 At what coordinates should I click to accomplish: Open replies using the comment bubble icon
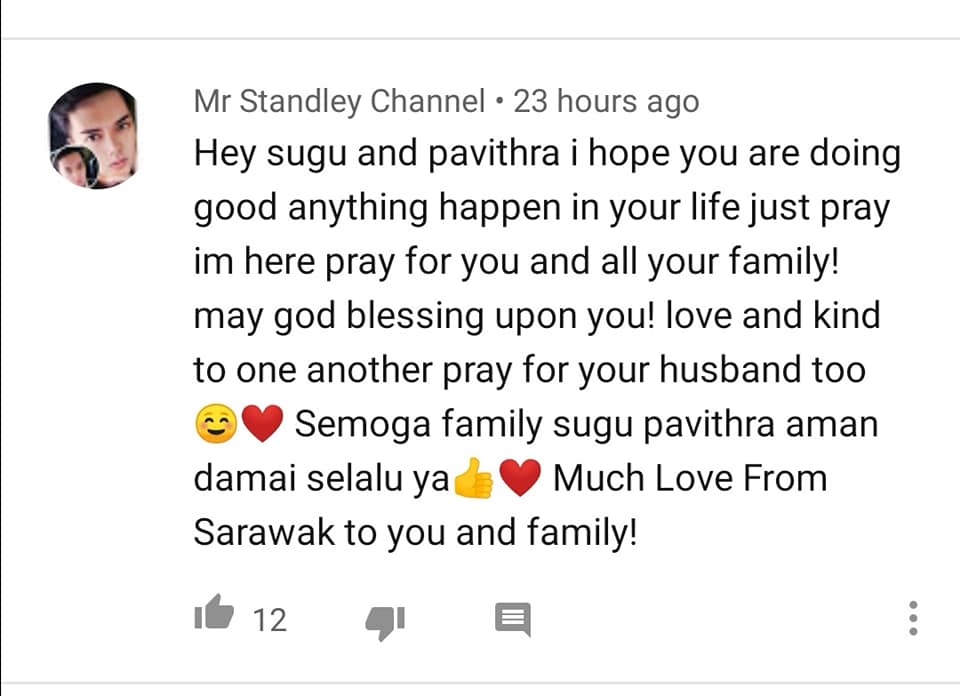(x=512, y=619)
